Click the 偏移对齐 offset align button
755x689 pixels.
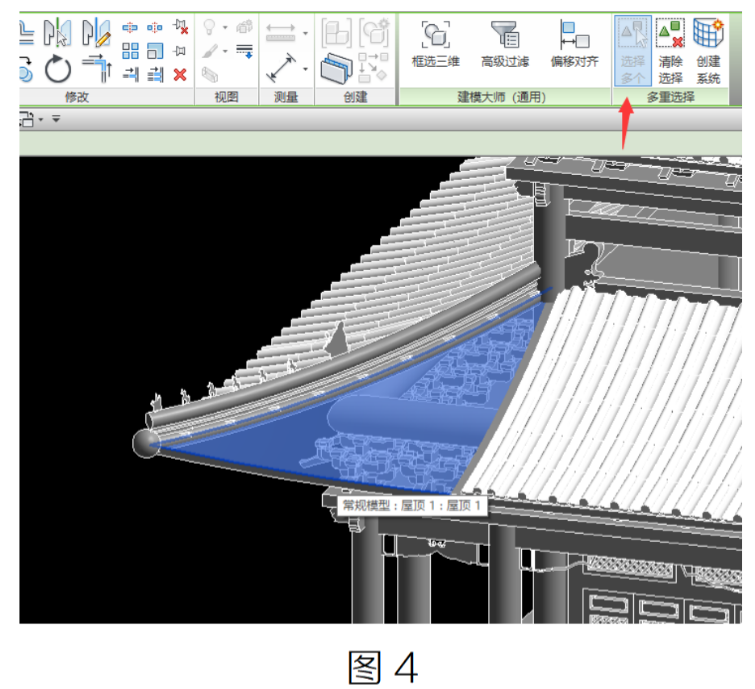(574, 44)
